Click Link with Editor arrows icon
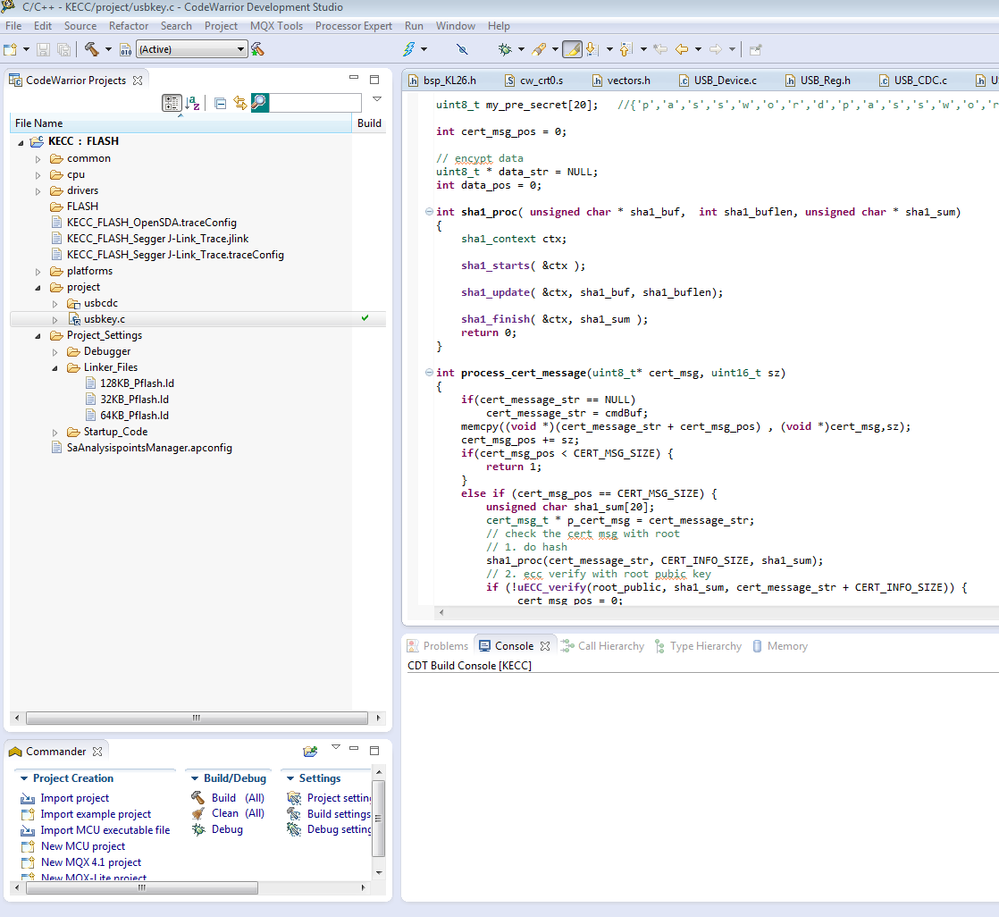This screenshot has width=999, height=917. (x=240, y=102)
